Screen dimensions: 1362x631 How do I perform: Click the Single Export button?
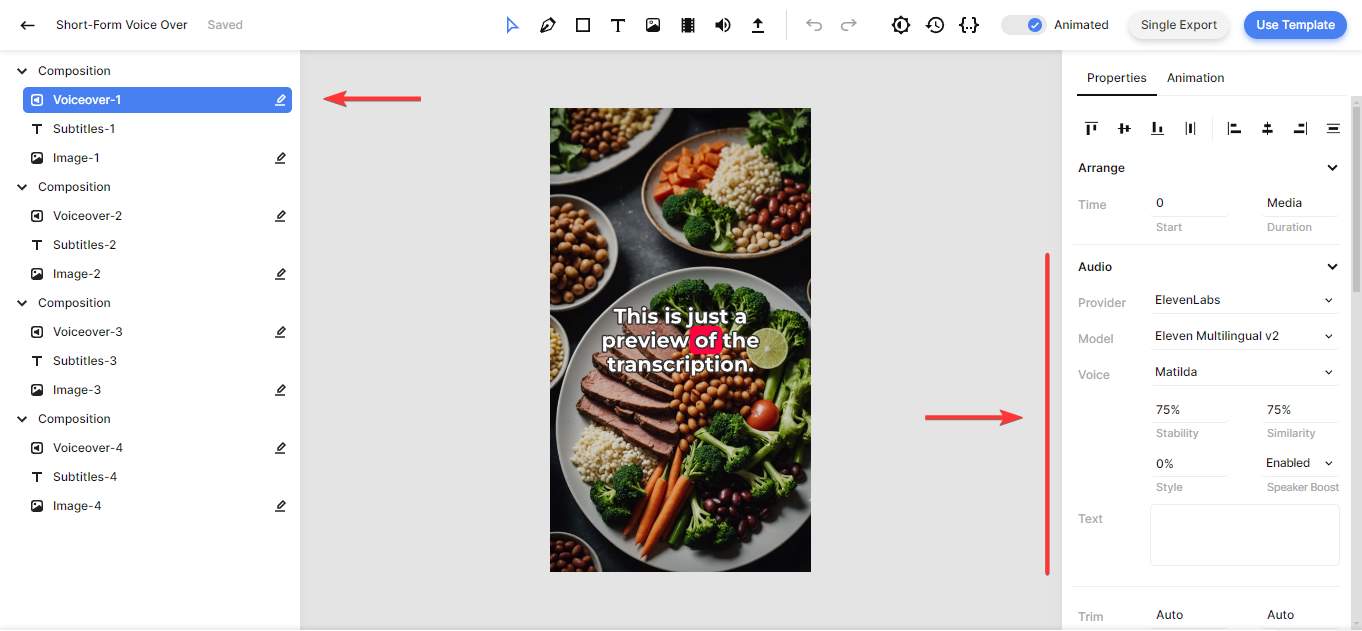coord(1178,25)
